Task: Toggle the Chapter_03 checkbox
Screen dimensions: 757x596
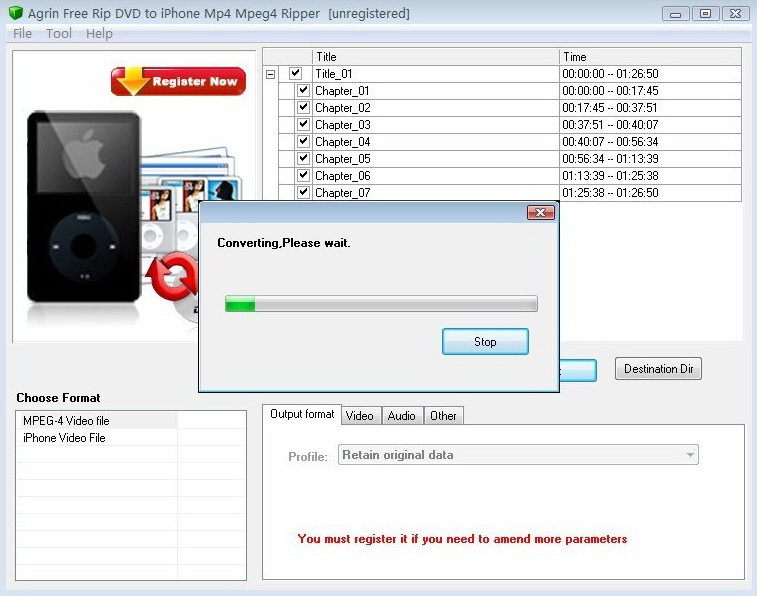Action: (x=303, y=124)
